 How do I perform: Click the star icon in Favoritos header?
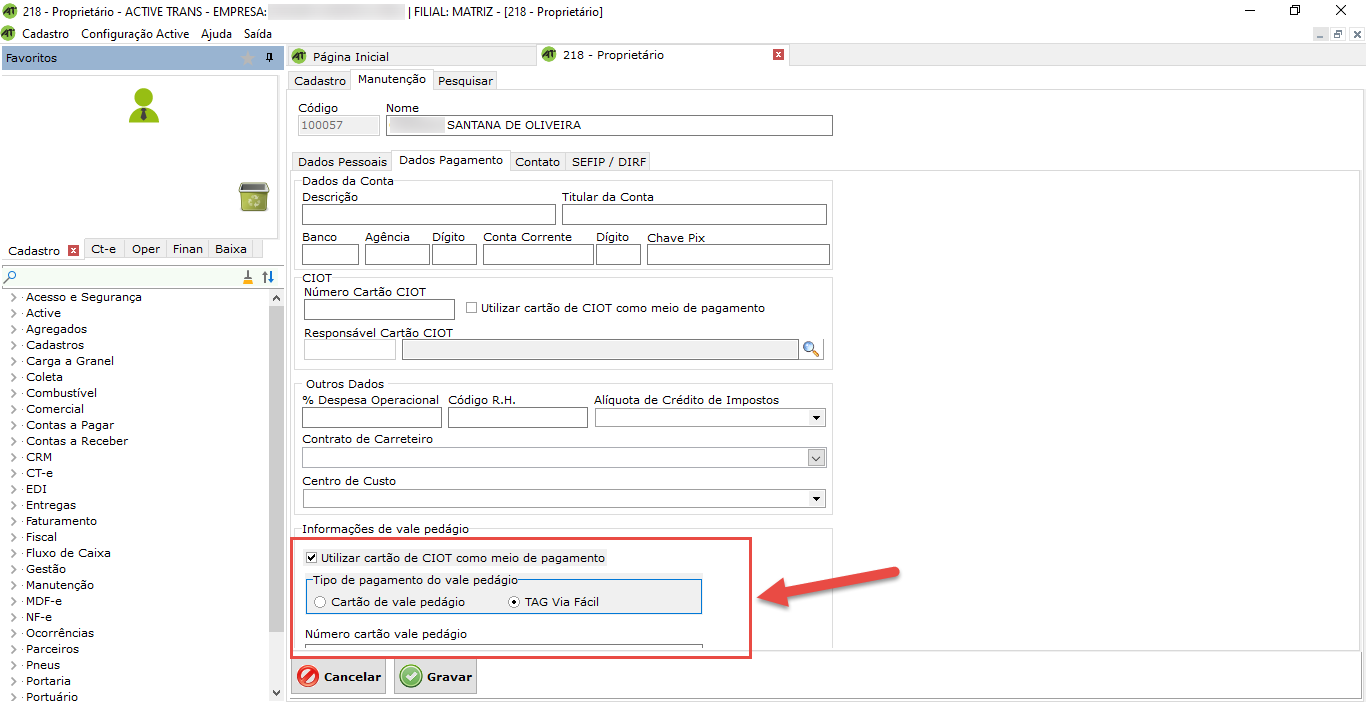248,58
